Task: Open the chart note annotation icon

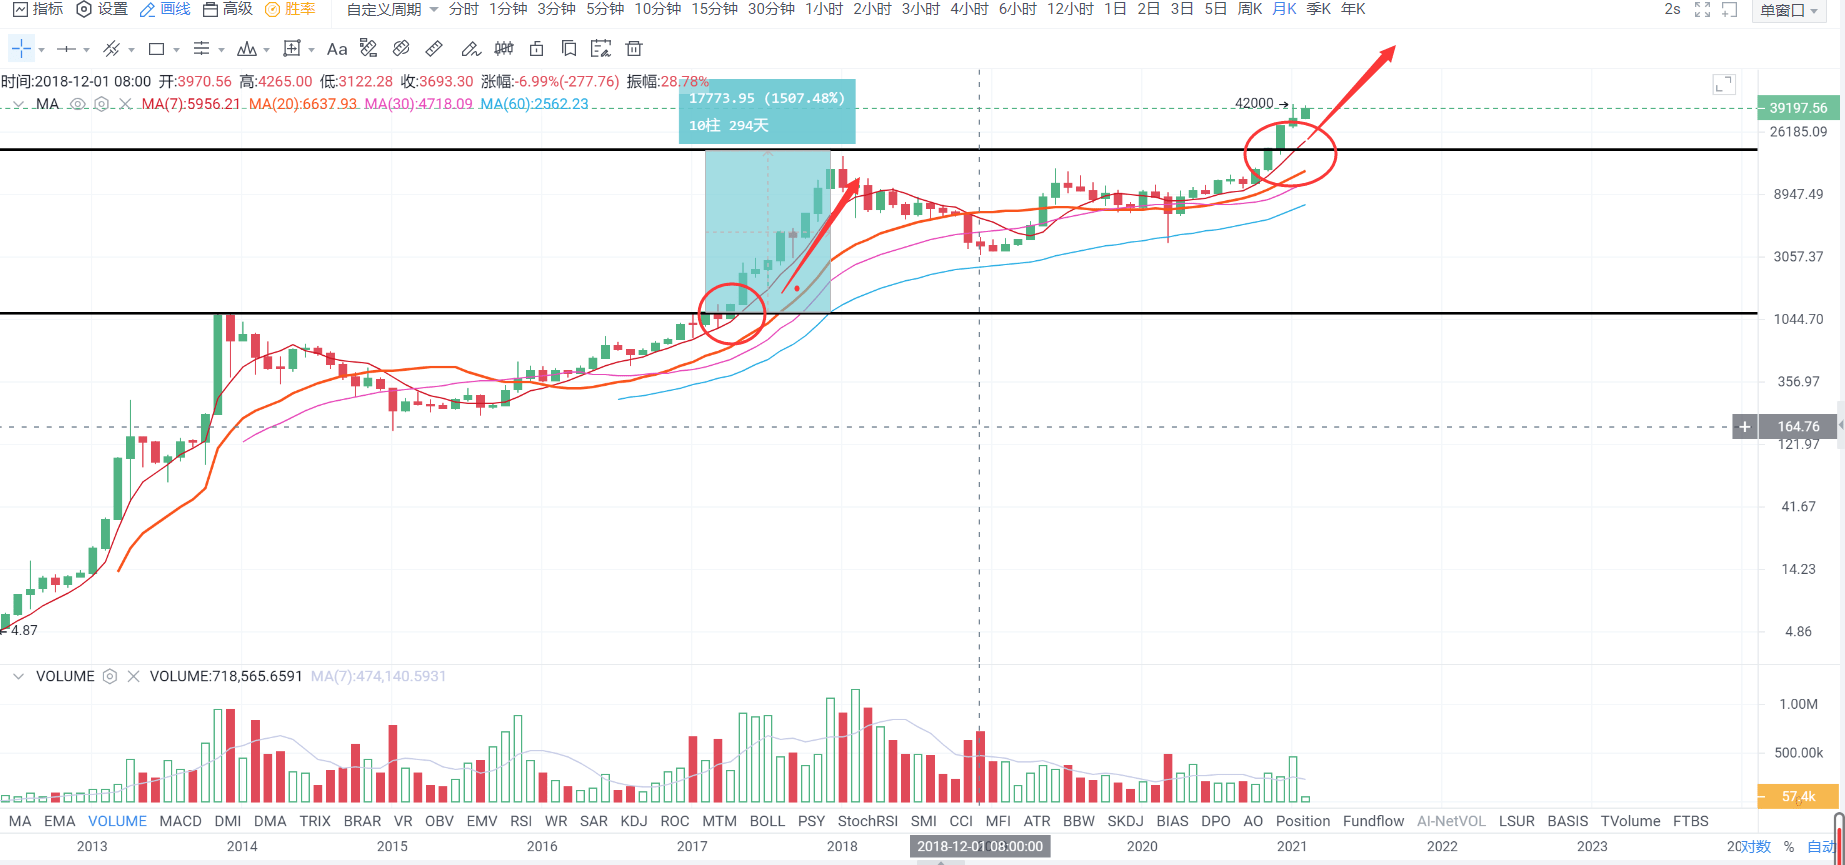Action: click(x=600, y=48)
